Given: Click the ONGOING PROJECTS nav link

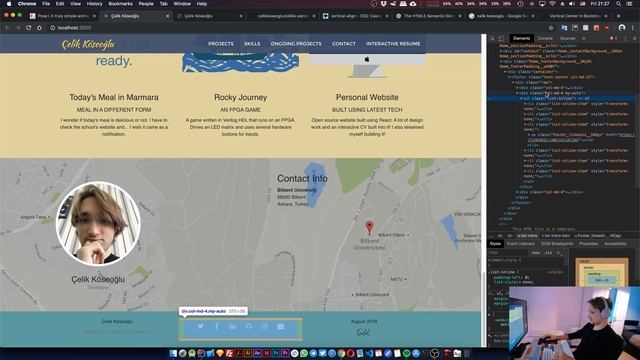Looking at the screenshot, I should [x=296, y=44].
